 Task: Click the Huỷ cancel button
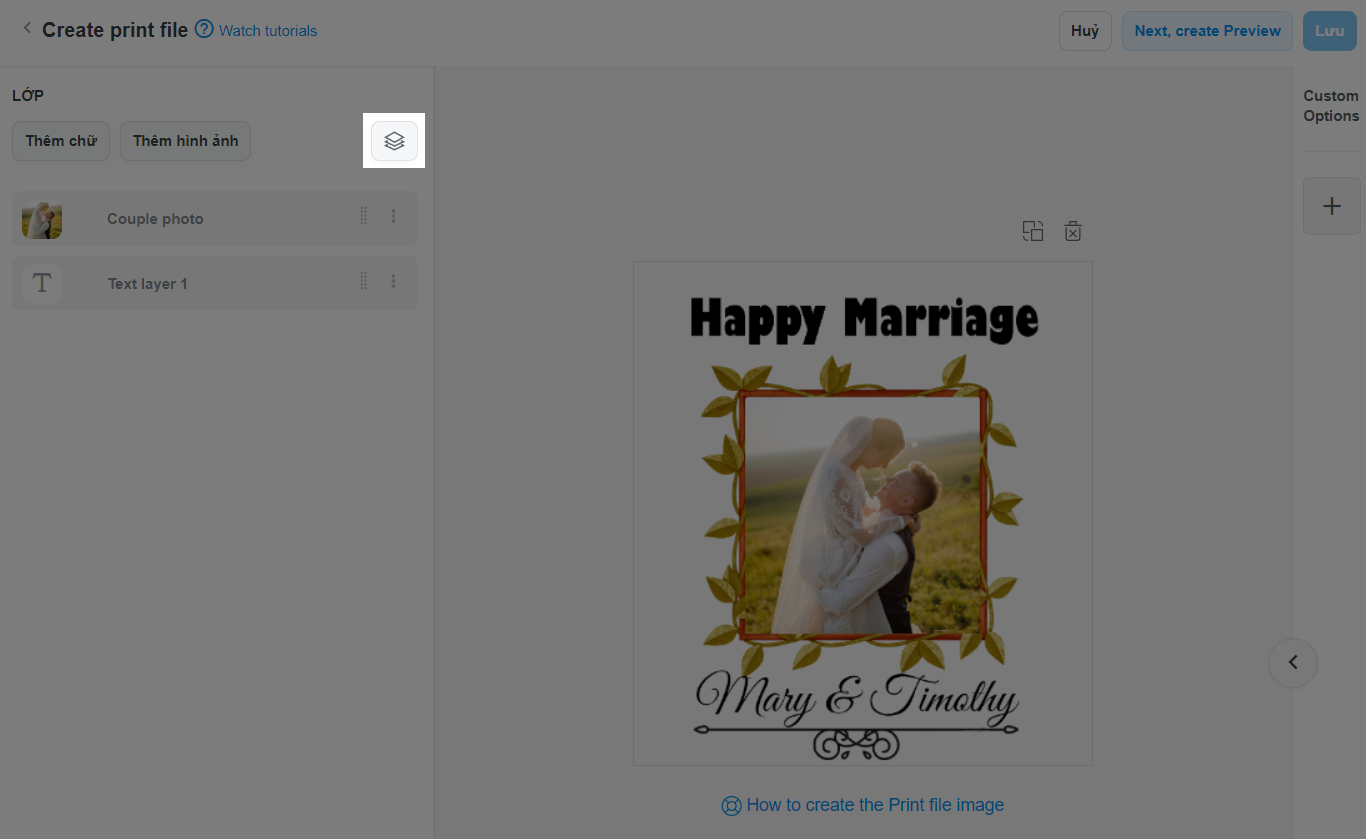(1085, 31)
